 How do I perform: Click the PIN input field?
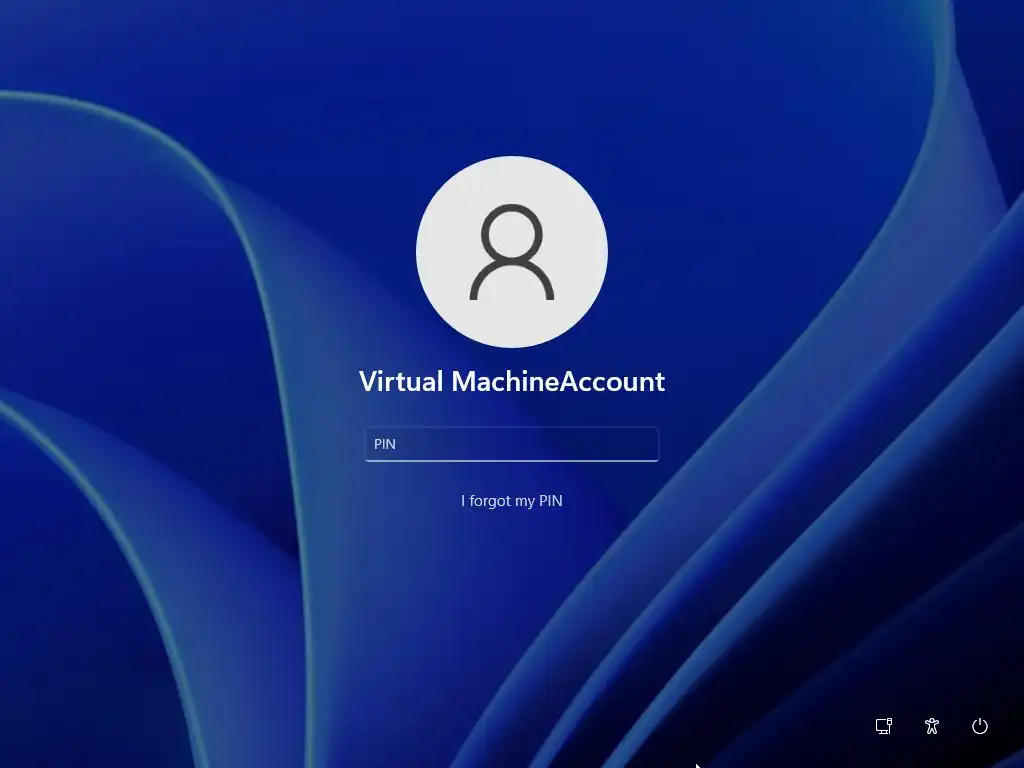pos(511,444)
